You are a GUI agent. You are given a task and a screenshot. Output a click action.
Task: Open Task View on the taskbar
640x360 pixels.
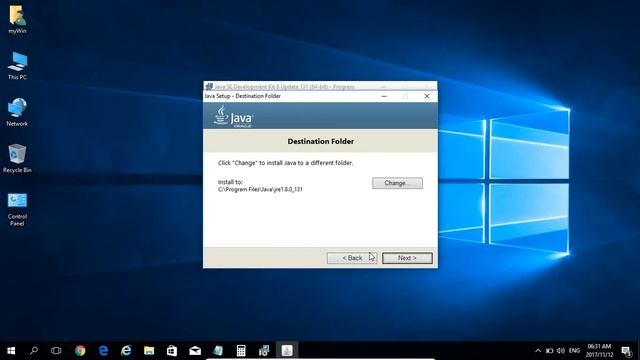56,351
